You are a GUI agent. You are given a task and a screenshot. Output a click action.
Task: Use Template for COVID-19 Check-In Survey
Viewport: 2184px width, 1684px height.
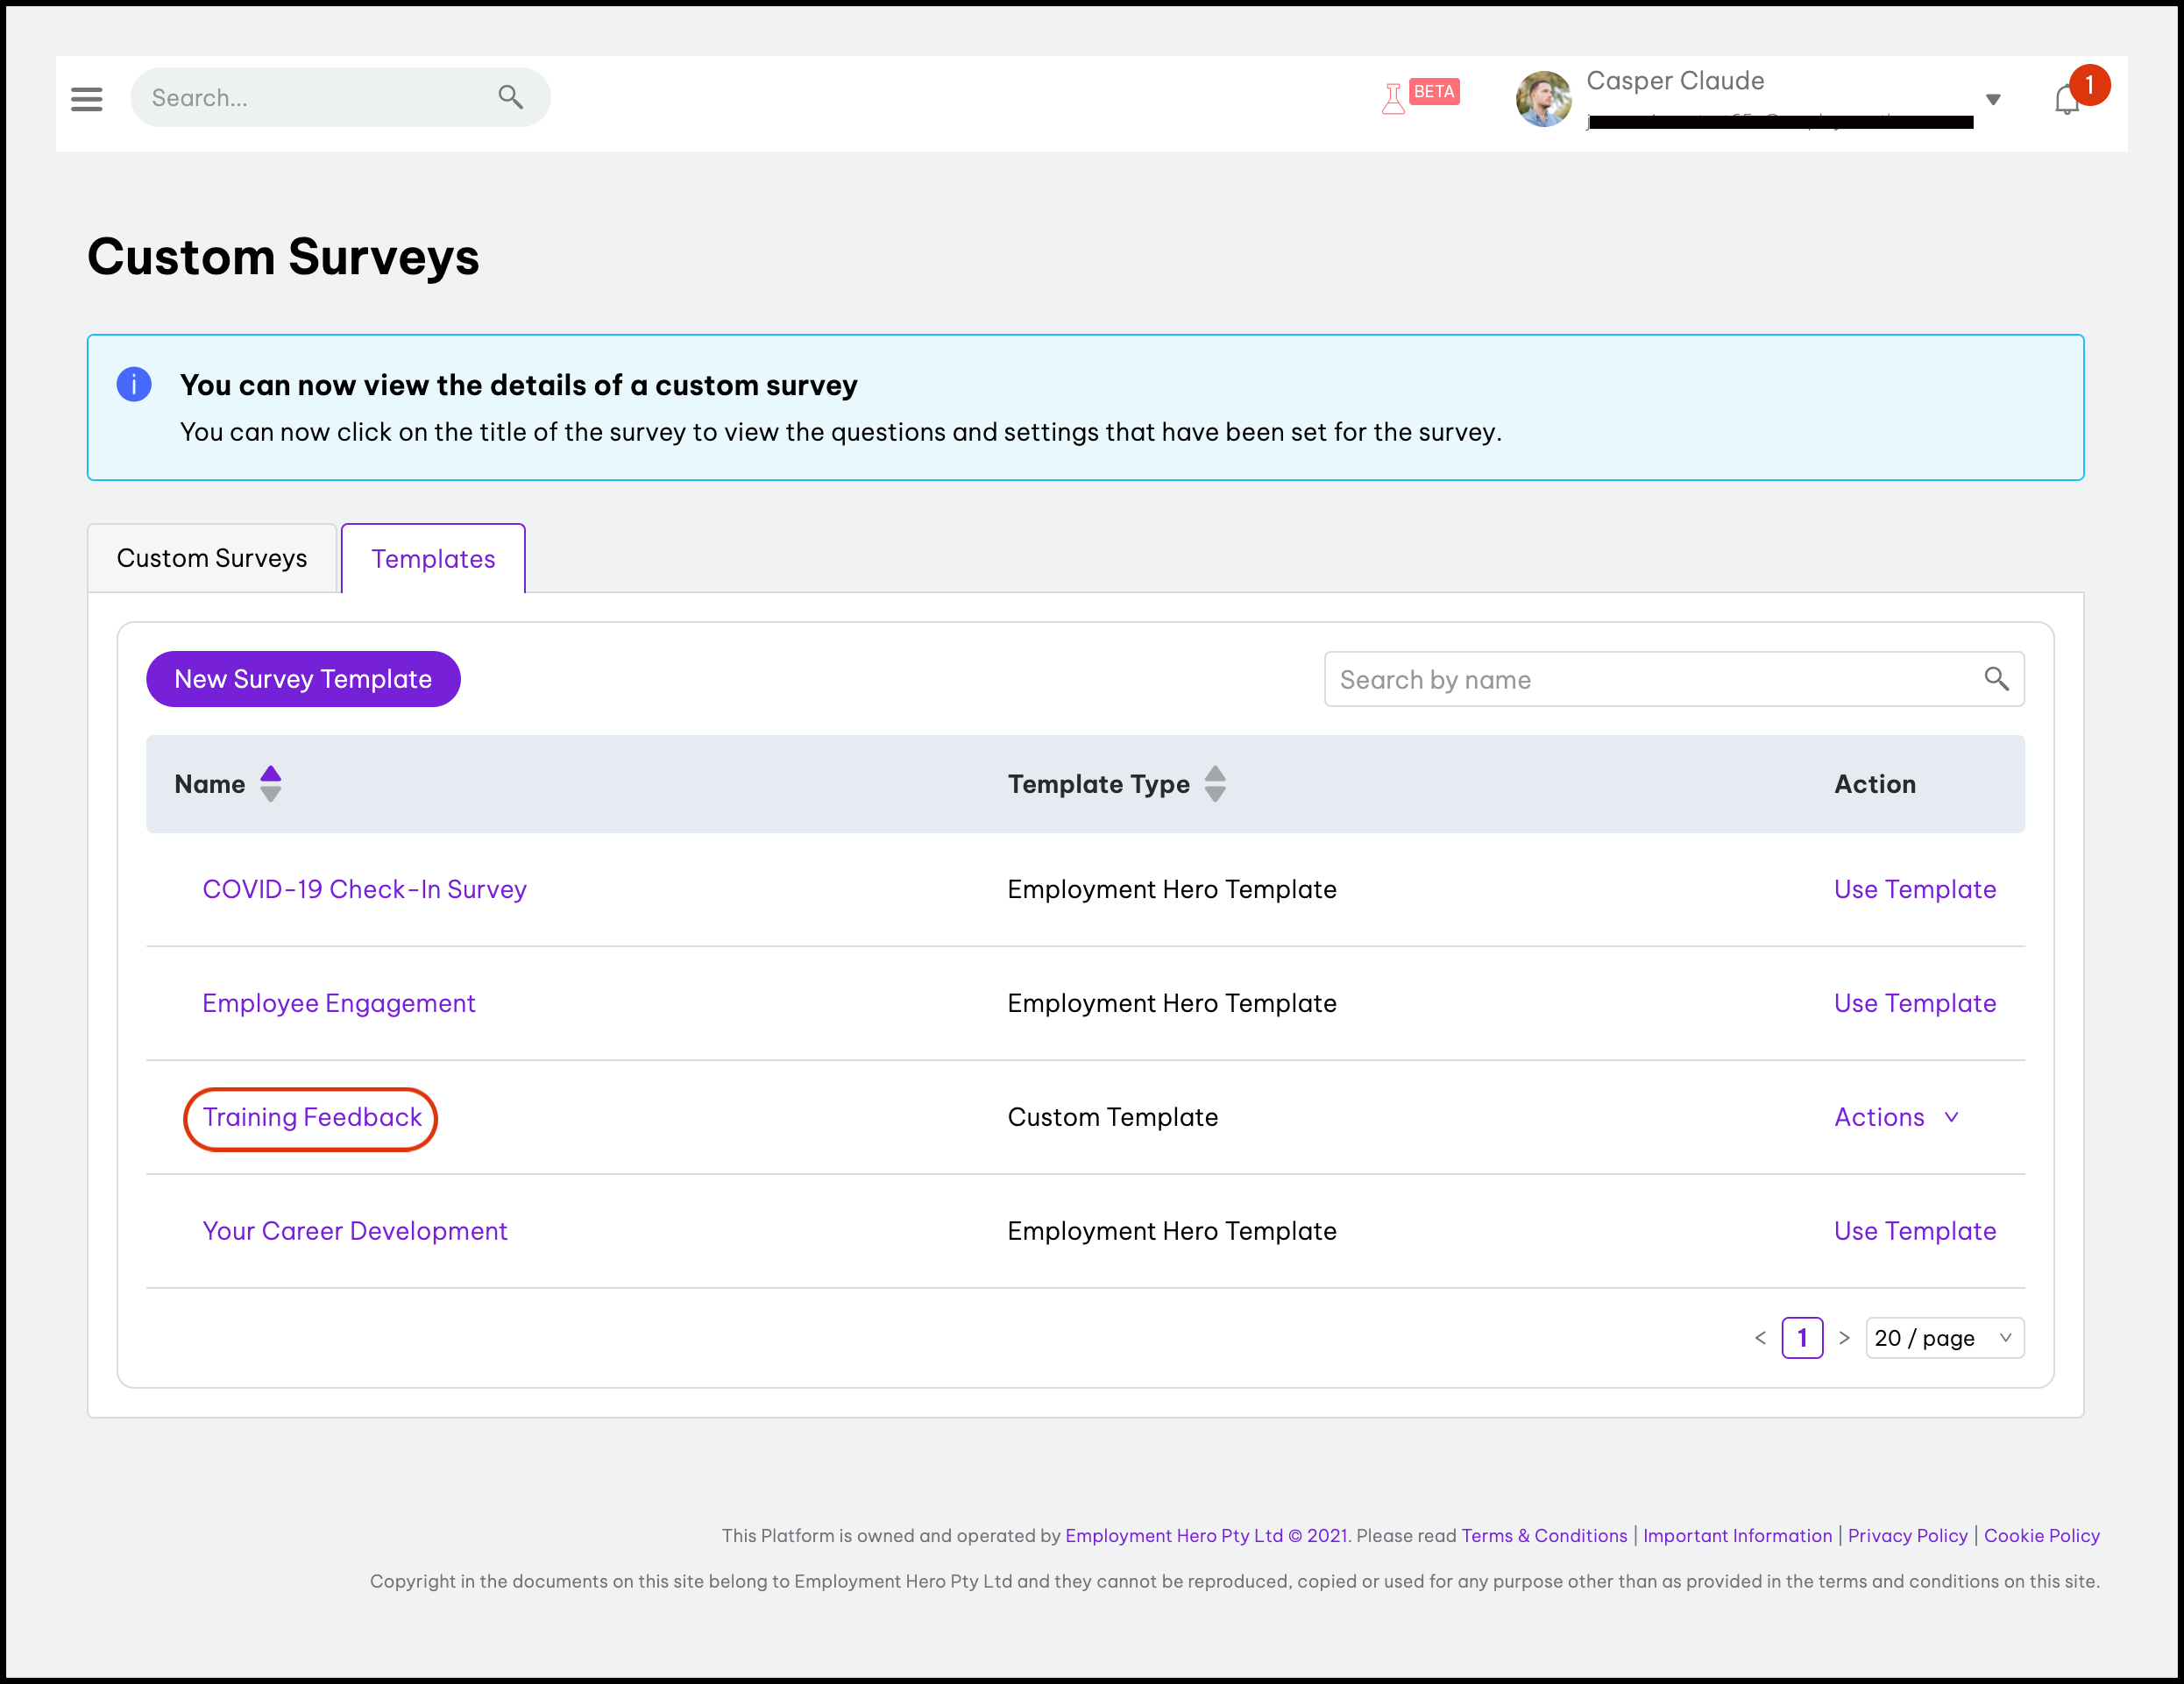(1914, 889)
